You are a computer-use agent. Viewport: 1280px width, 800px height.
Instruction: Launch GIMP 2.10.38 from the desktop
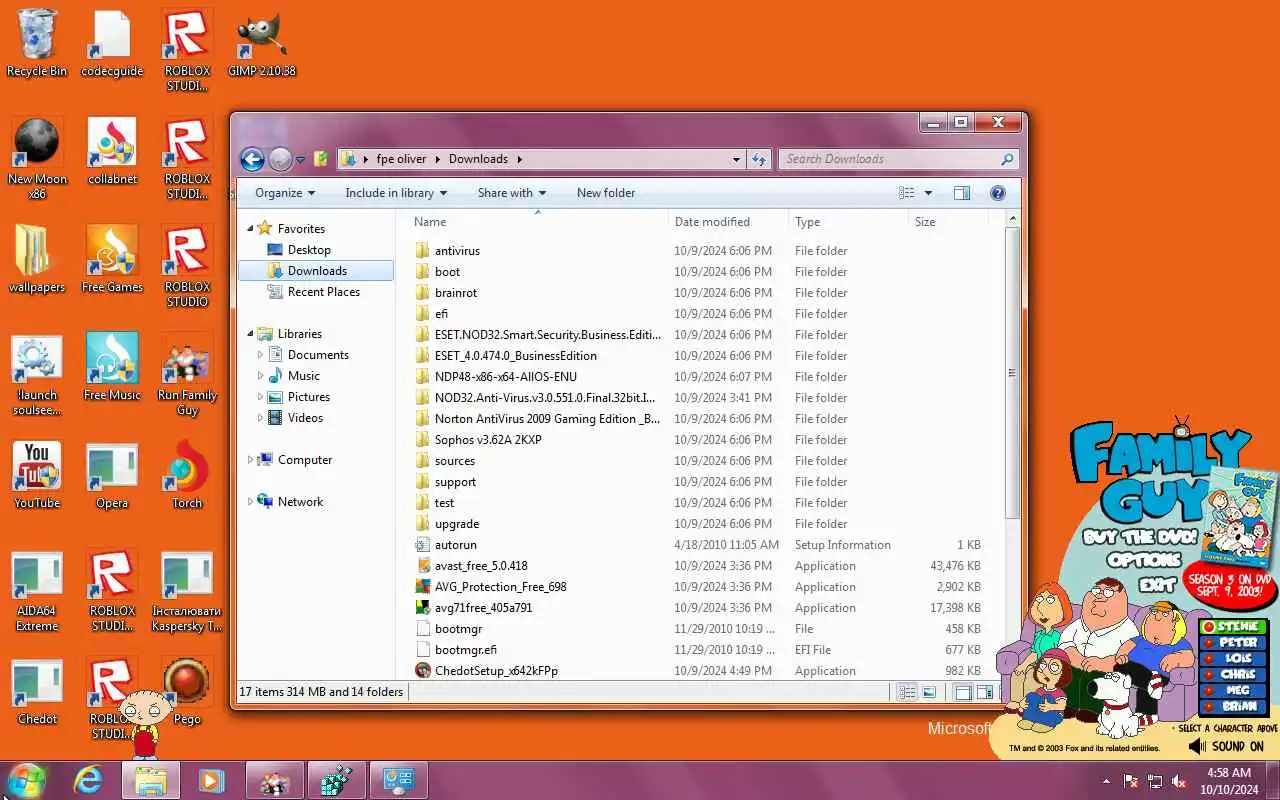pos(262,44)
